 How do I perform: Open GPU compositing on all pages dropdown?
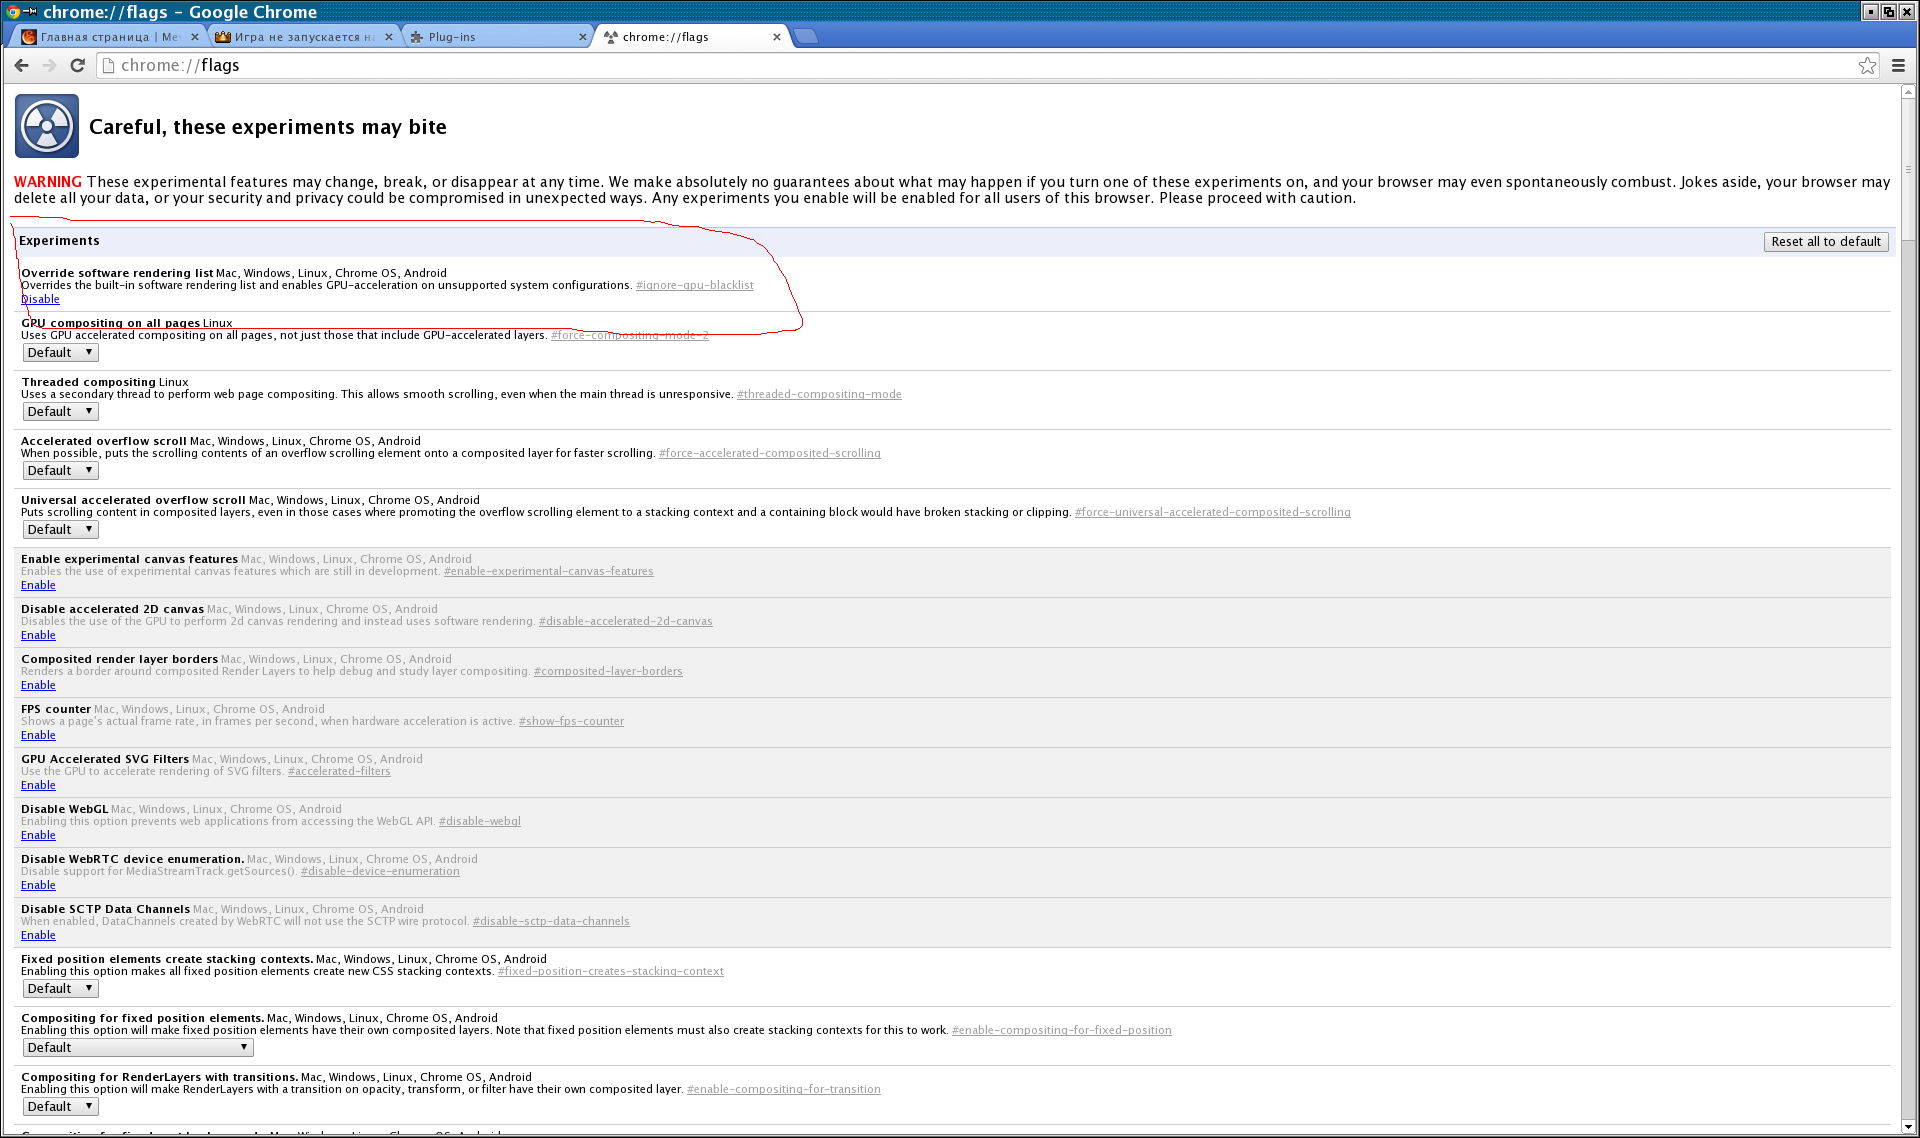tap(60, 353)
